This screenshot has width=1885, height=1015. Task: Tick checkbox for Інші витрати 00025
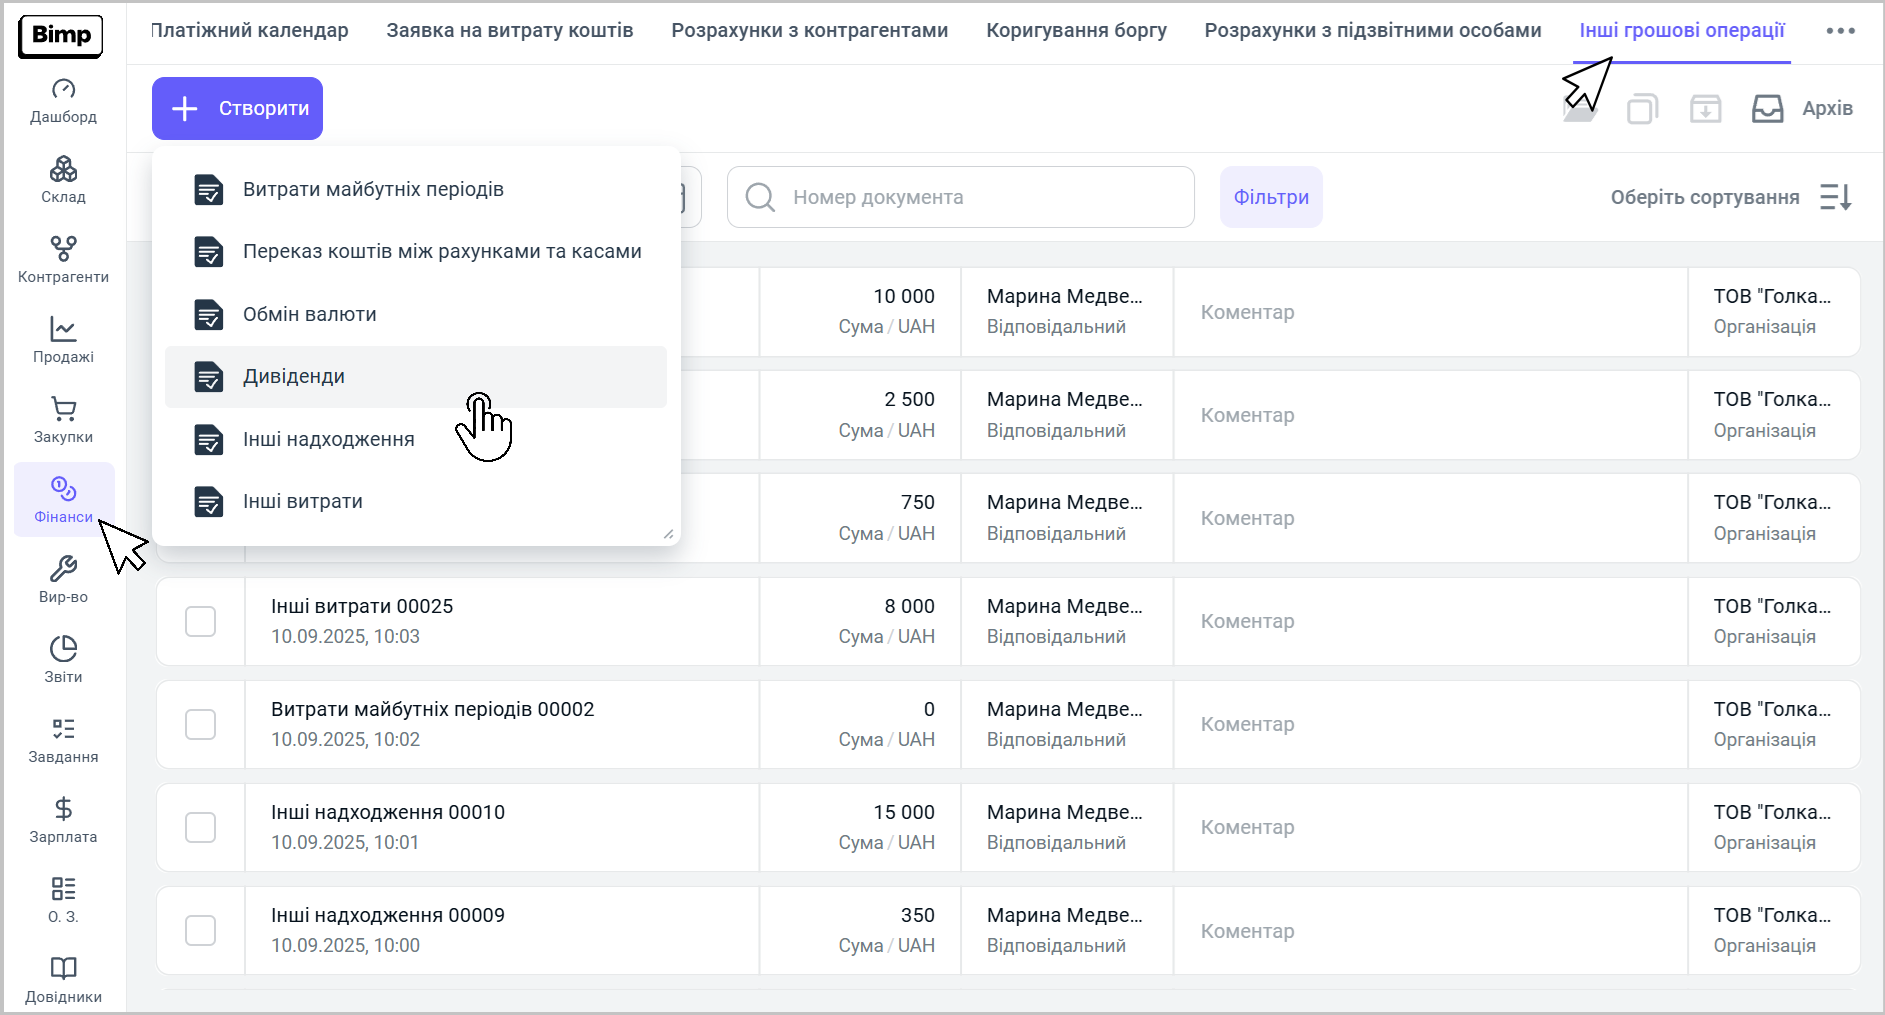201,621
